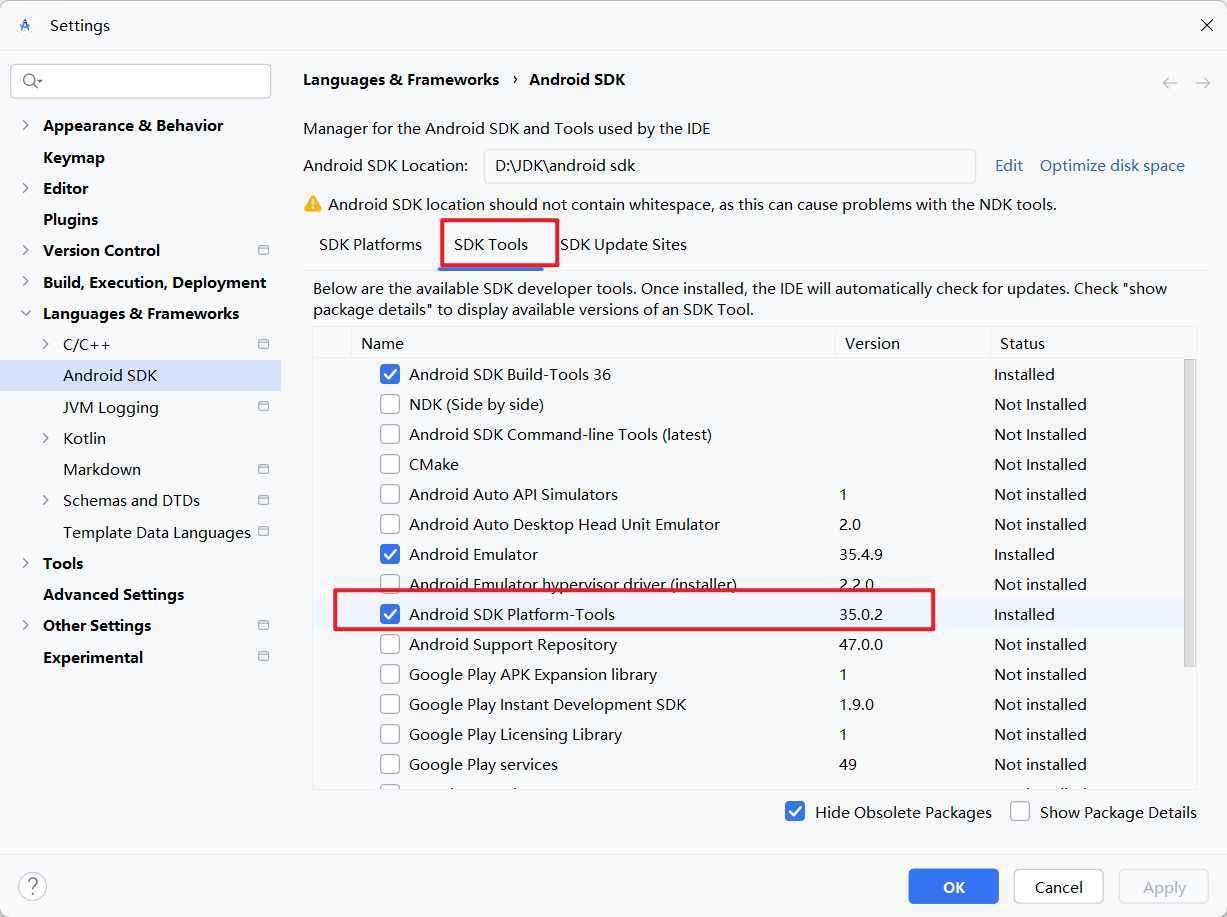Open SDK Update Sites tab
Viewport: 1227px width, 917px height.
tap(623, 244)
